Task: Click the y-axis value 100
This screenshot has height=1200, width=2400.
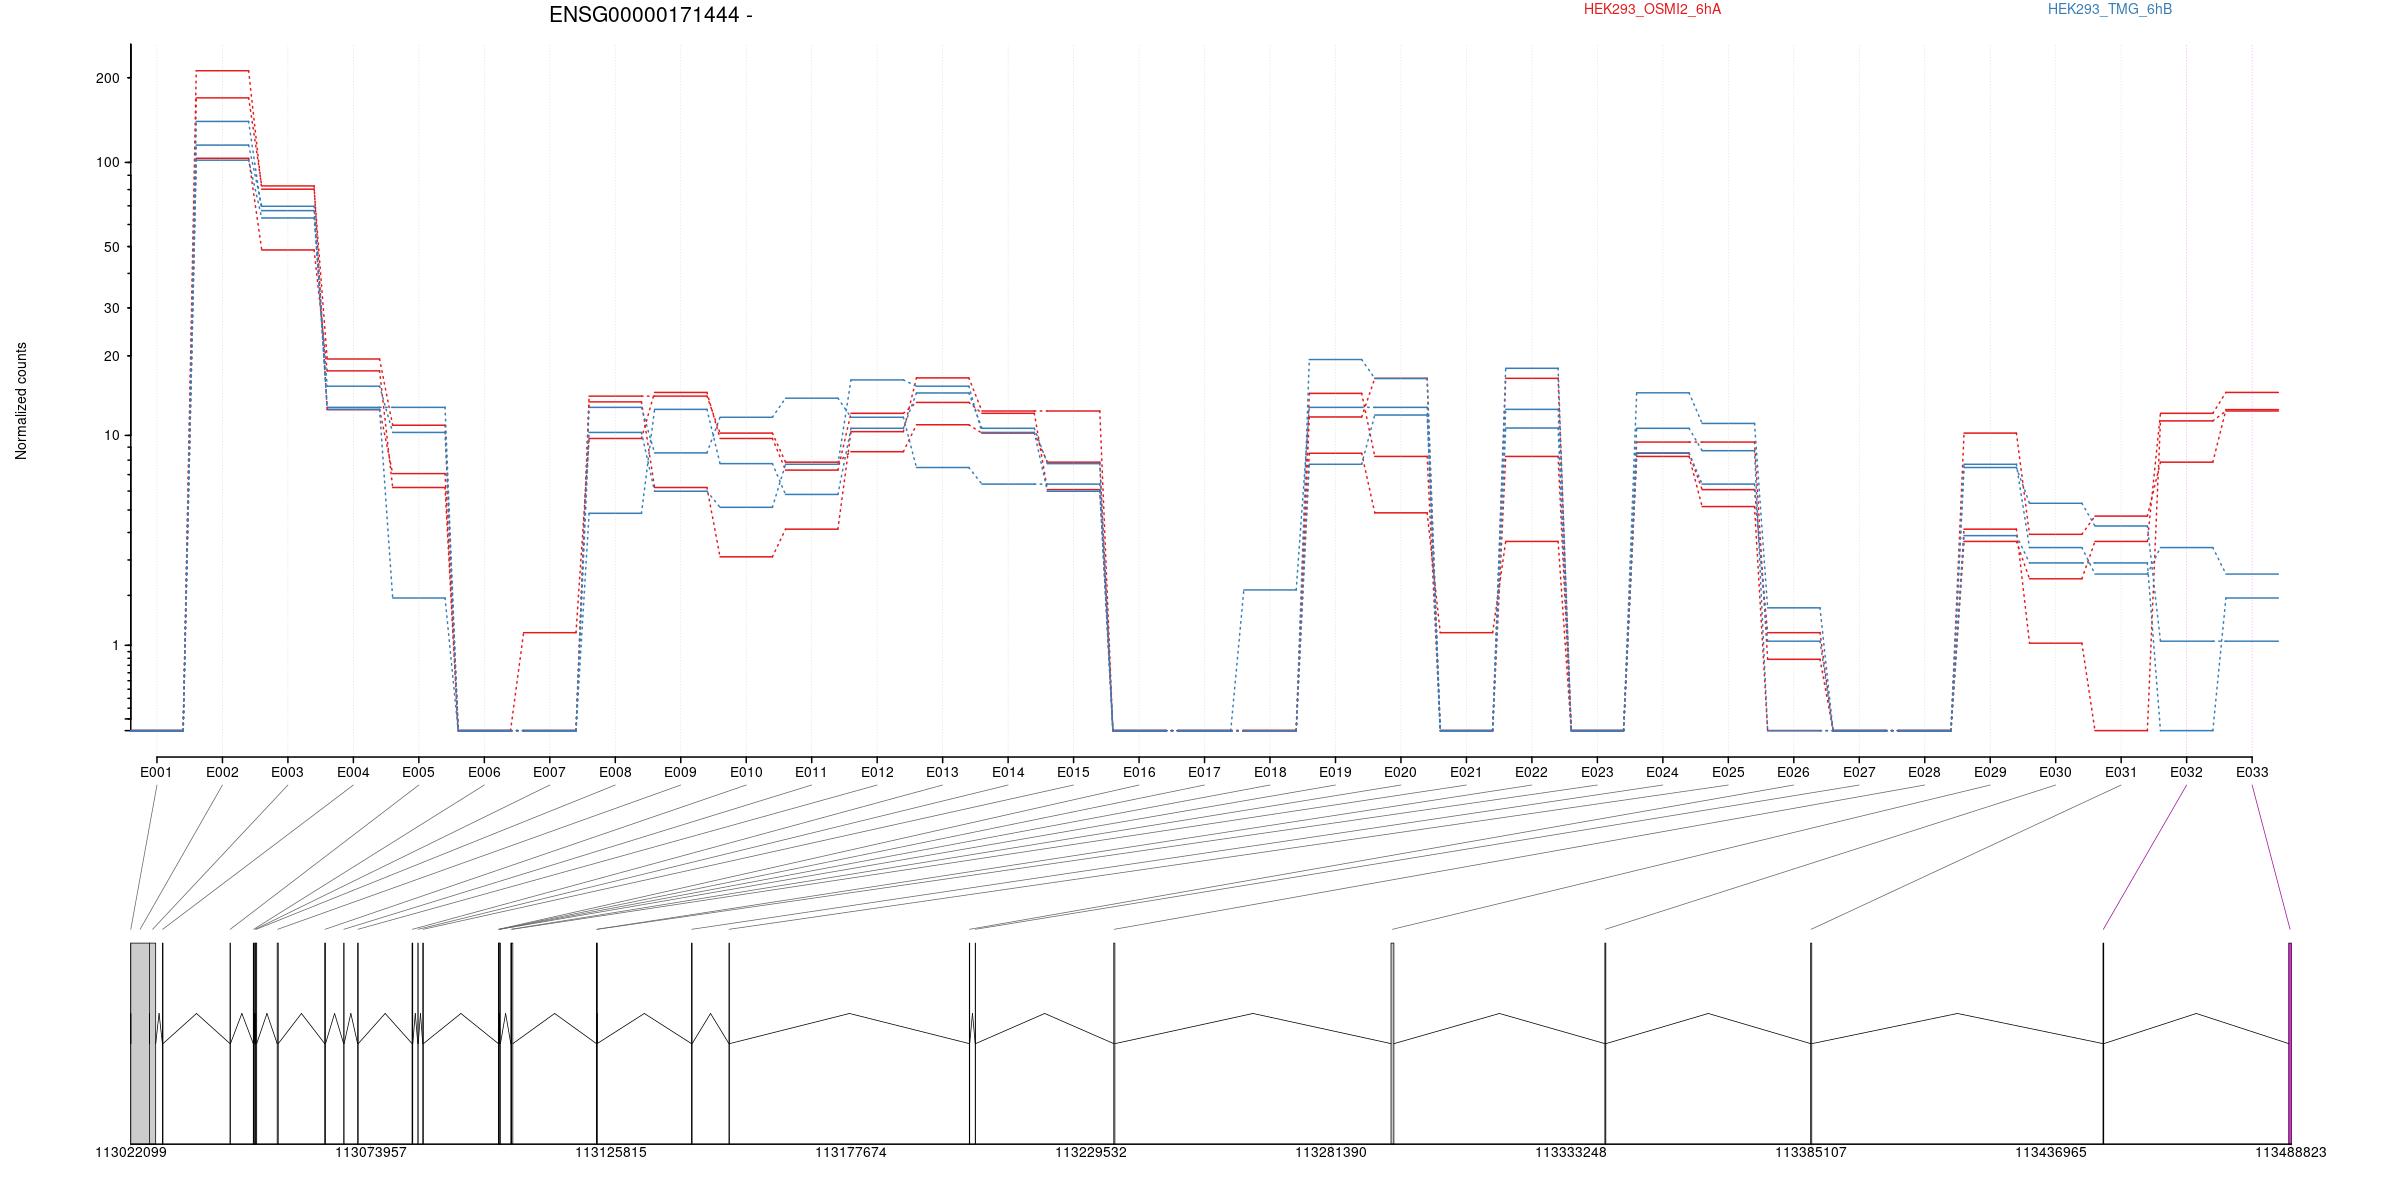Action: (107, 163)
